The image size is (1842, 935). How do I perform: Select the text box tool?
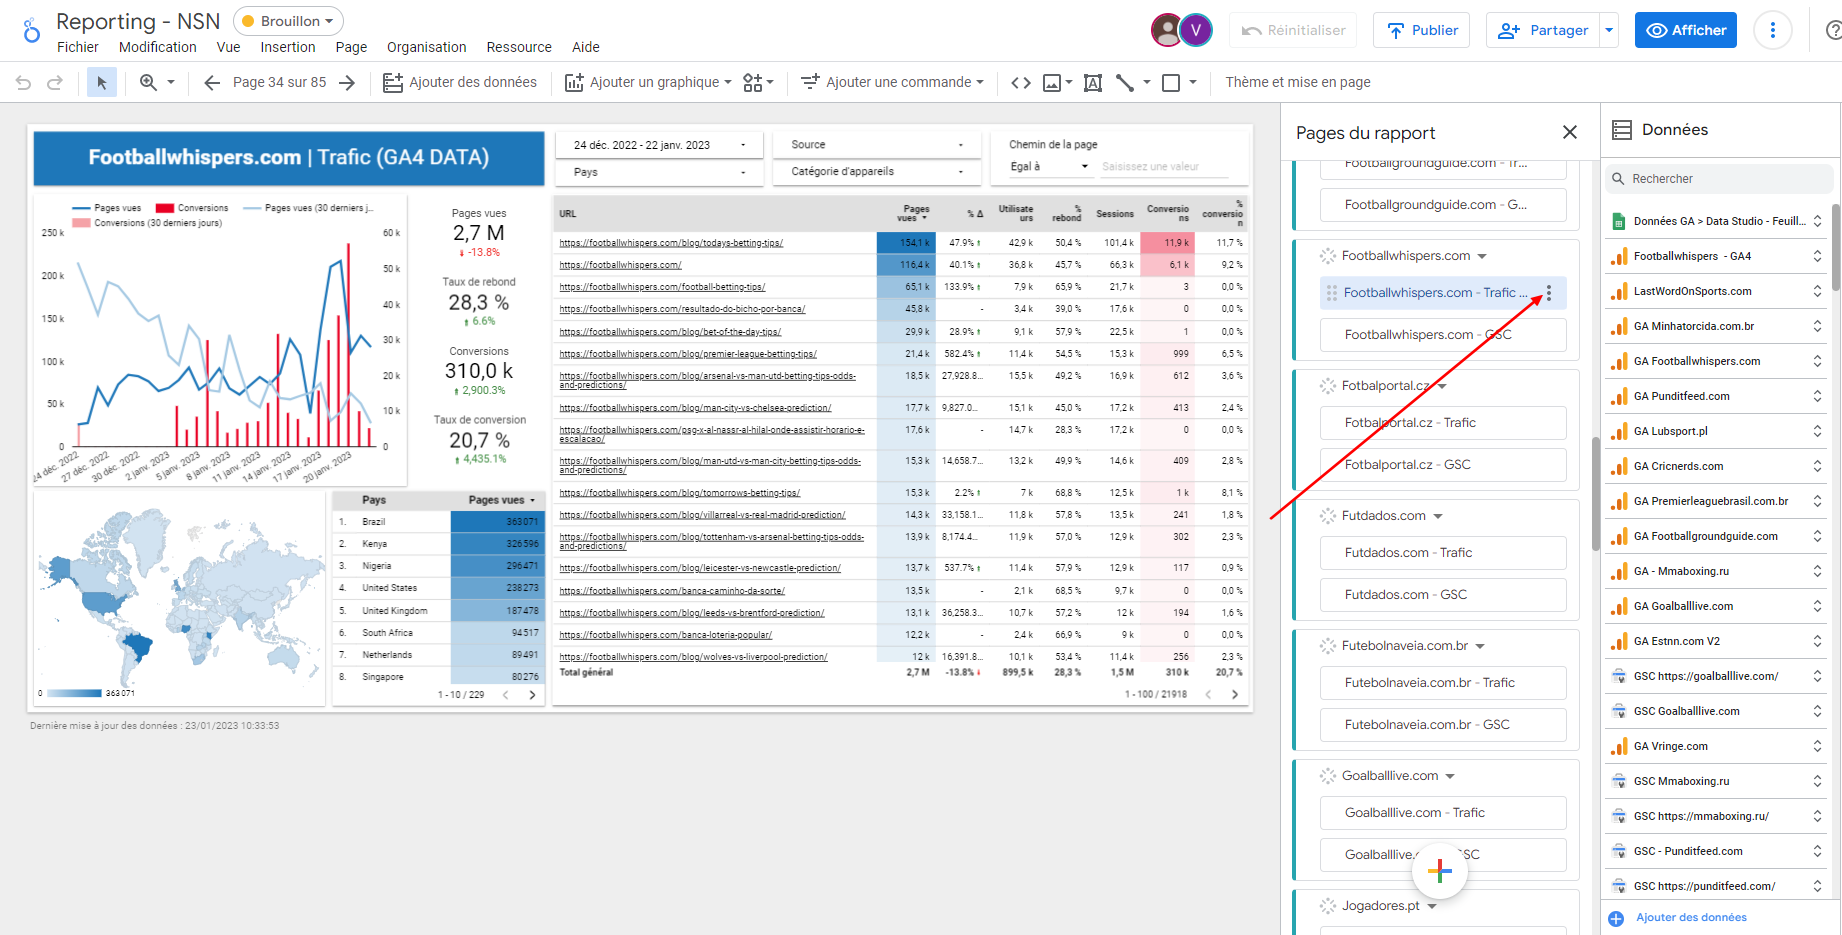(1093, 83)
